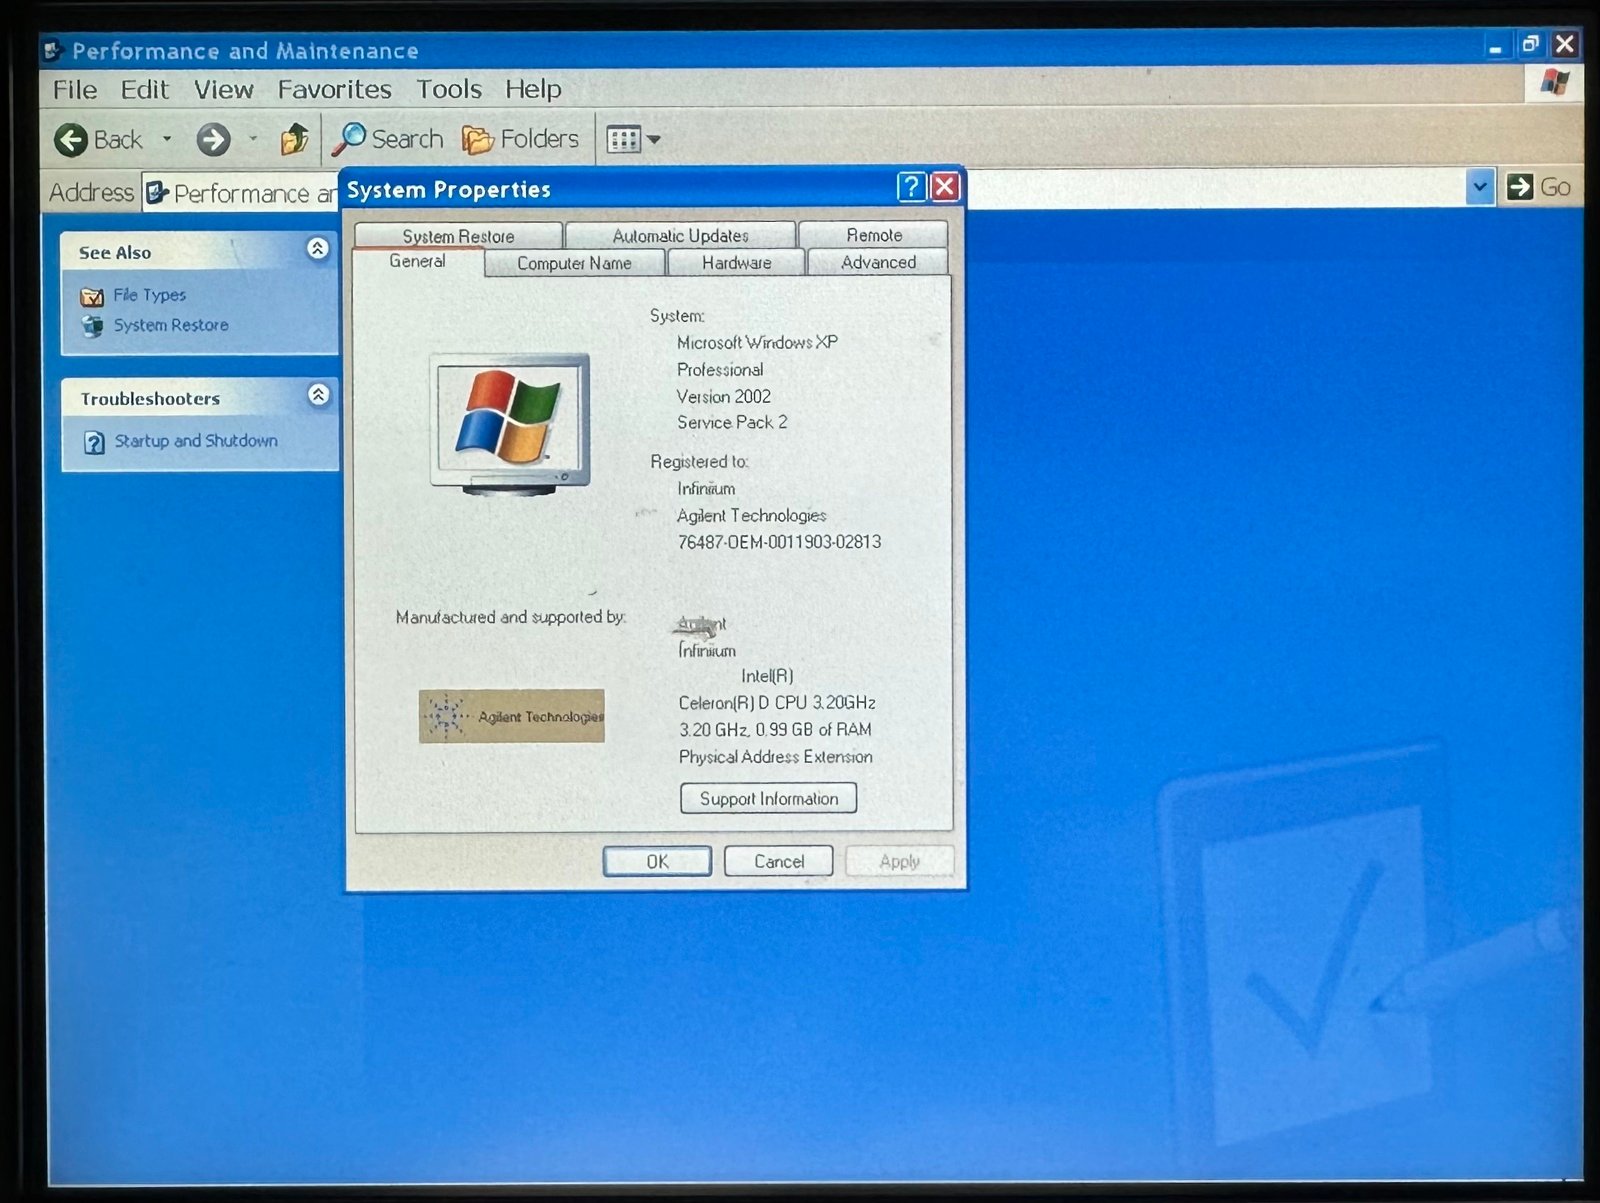1600x1203 pixels.
Task: Open the Views dropdown arrow
Action: click(x=654, y=140)
